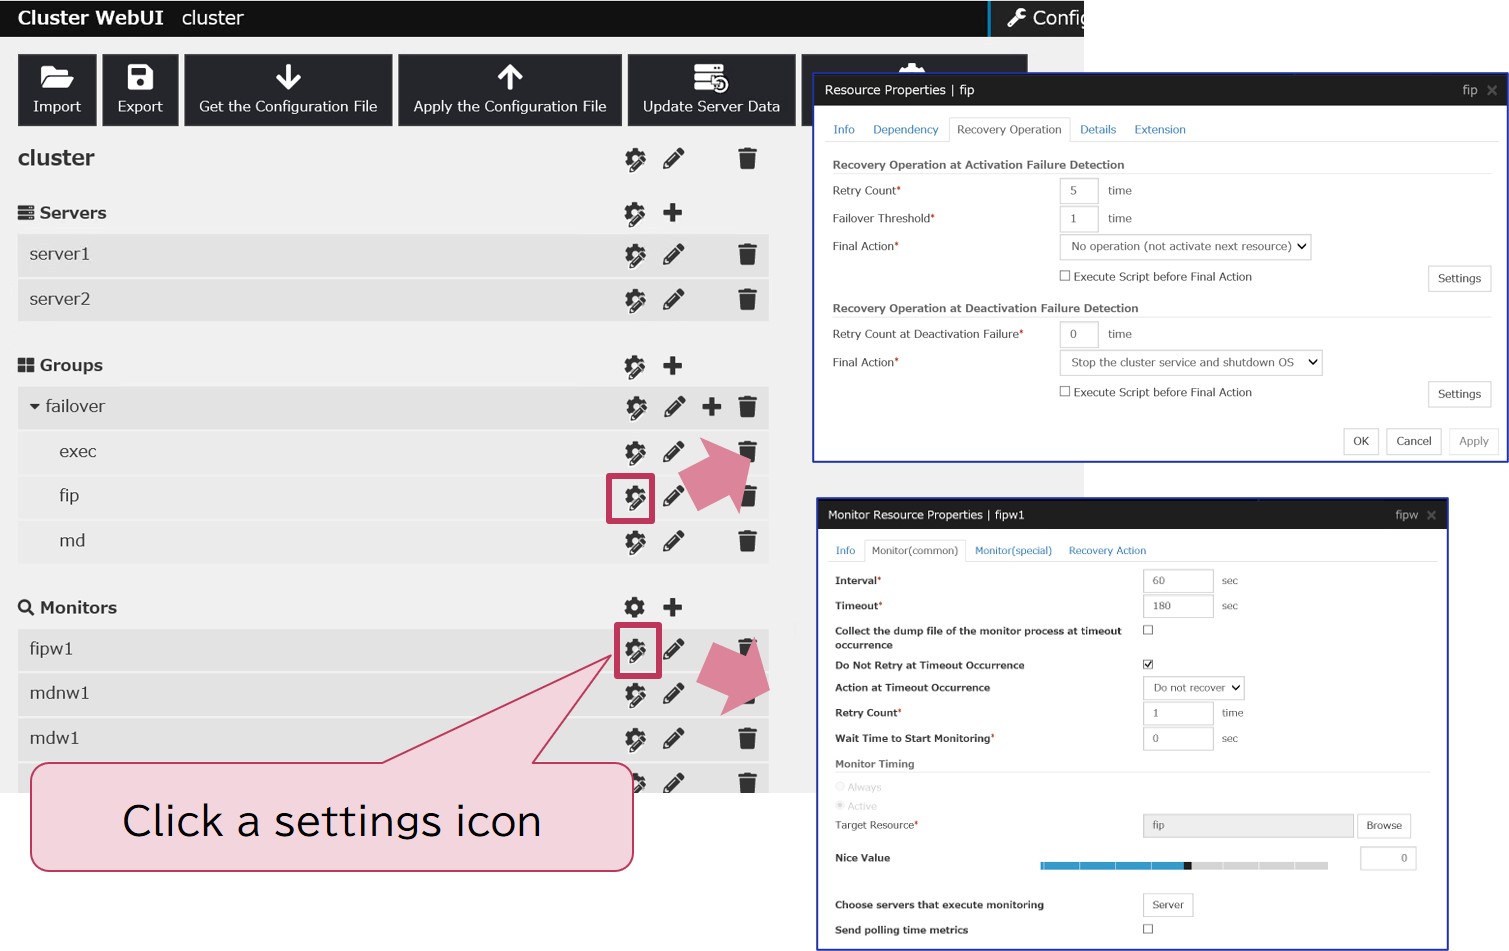Click Apply the Configuration File button
Screen dimensions: 1509x951
(510, 90)
